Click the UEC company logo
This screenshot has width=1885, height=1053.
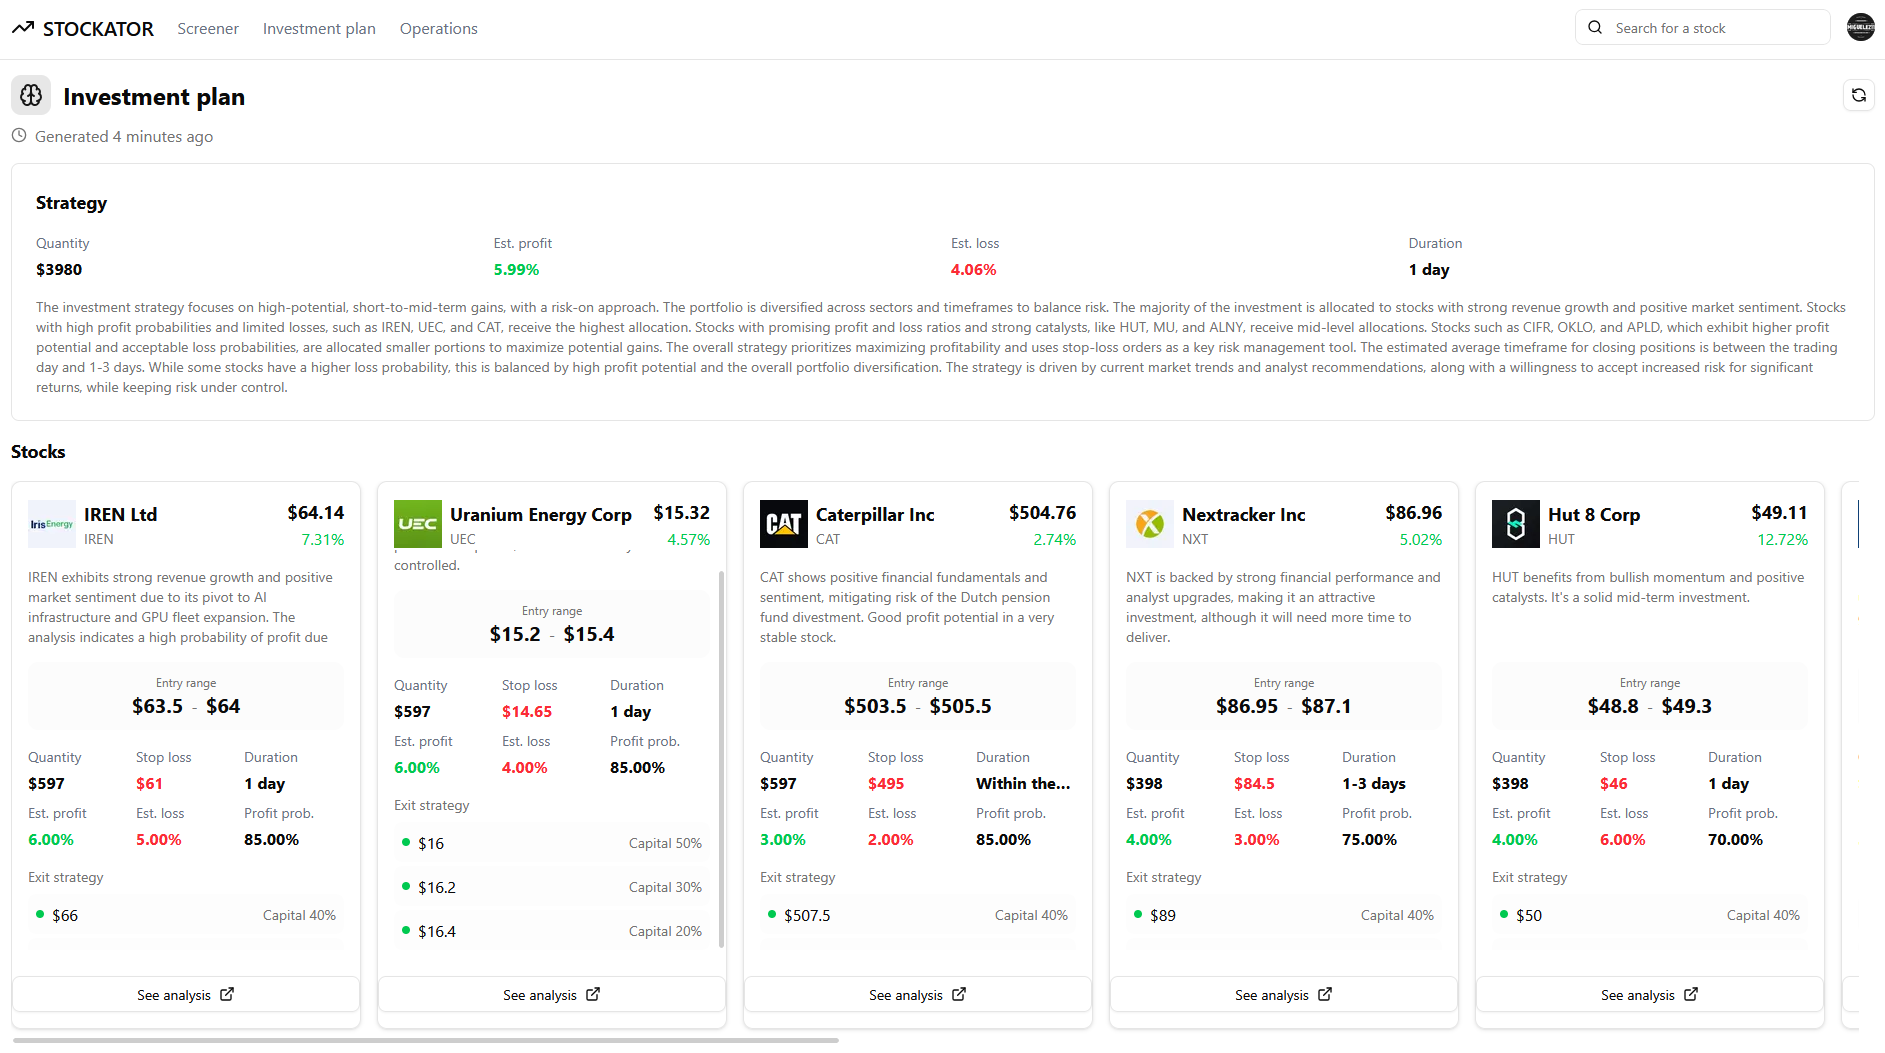pyautogui.click(x=417, y=523)
